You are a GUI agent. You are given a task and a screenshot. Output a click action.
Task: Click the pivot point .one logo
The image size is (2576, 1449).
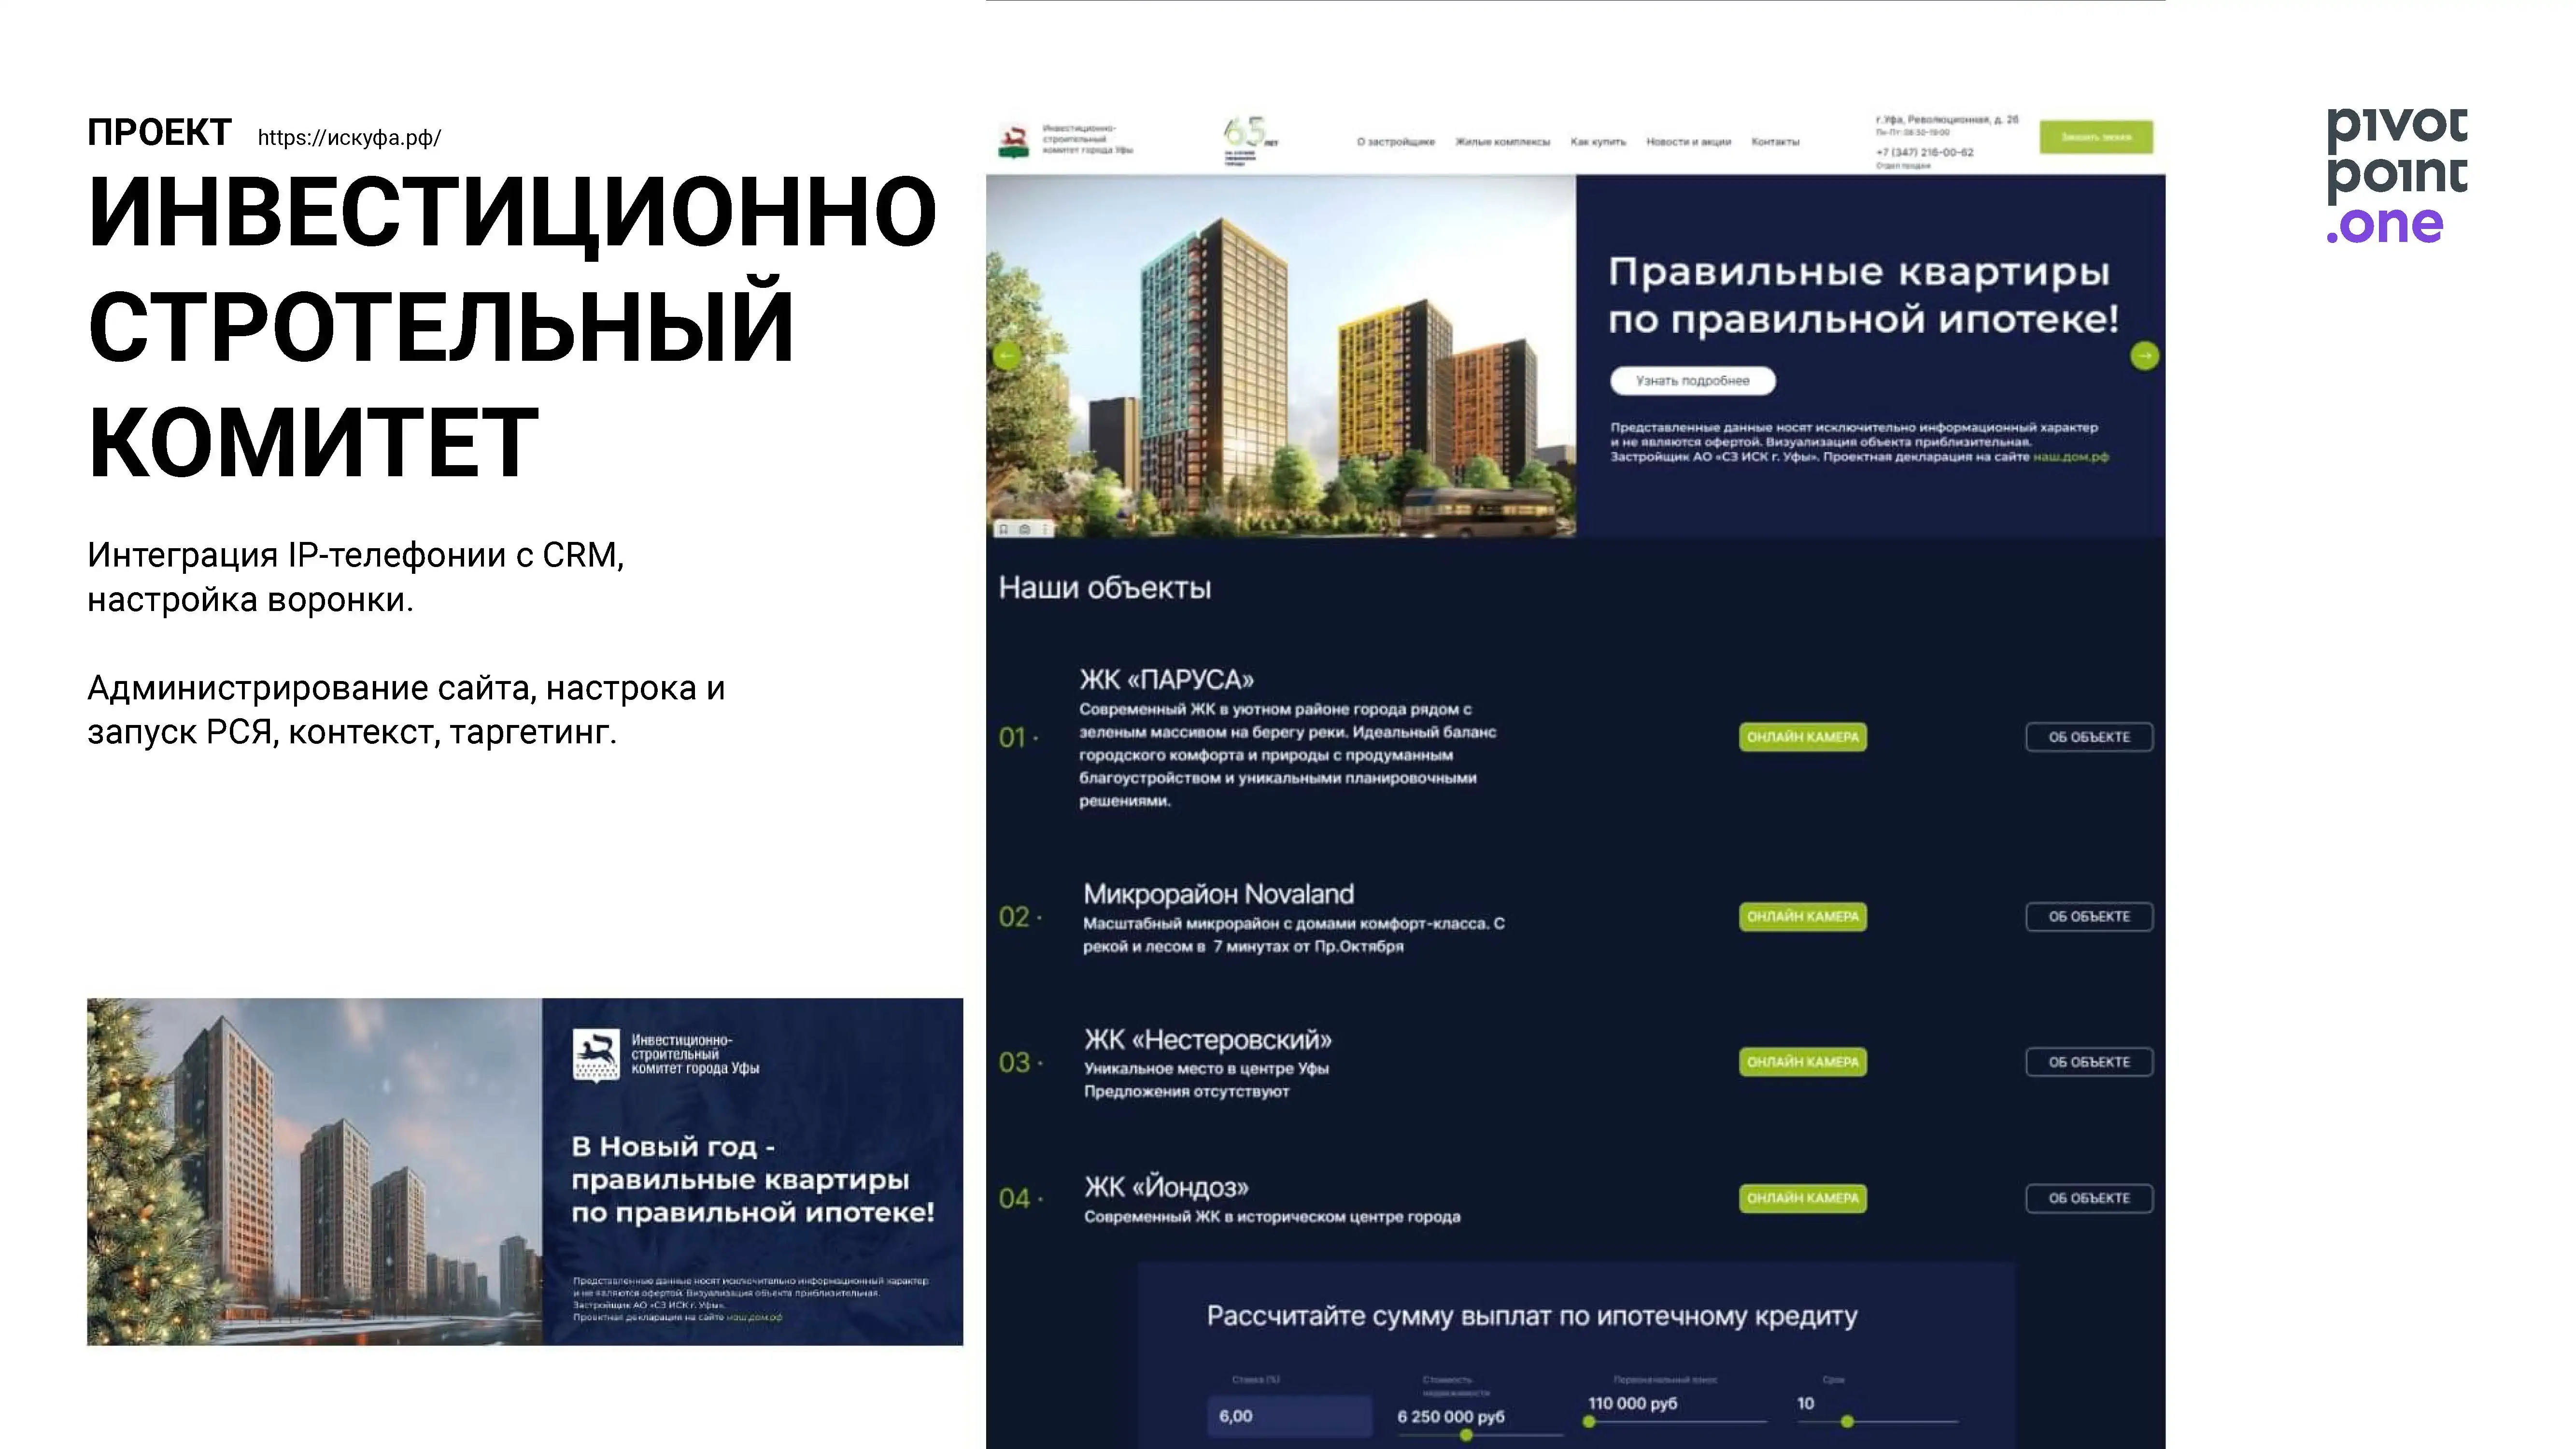coord(2396,176)
